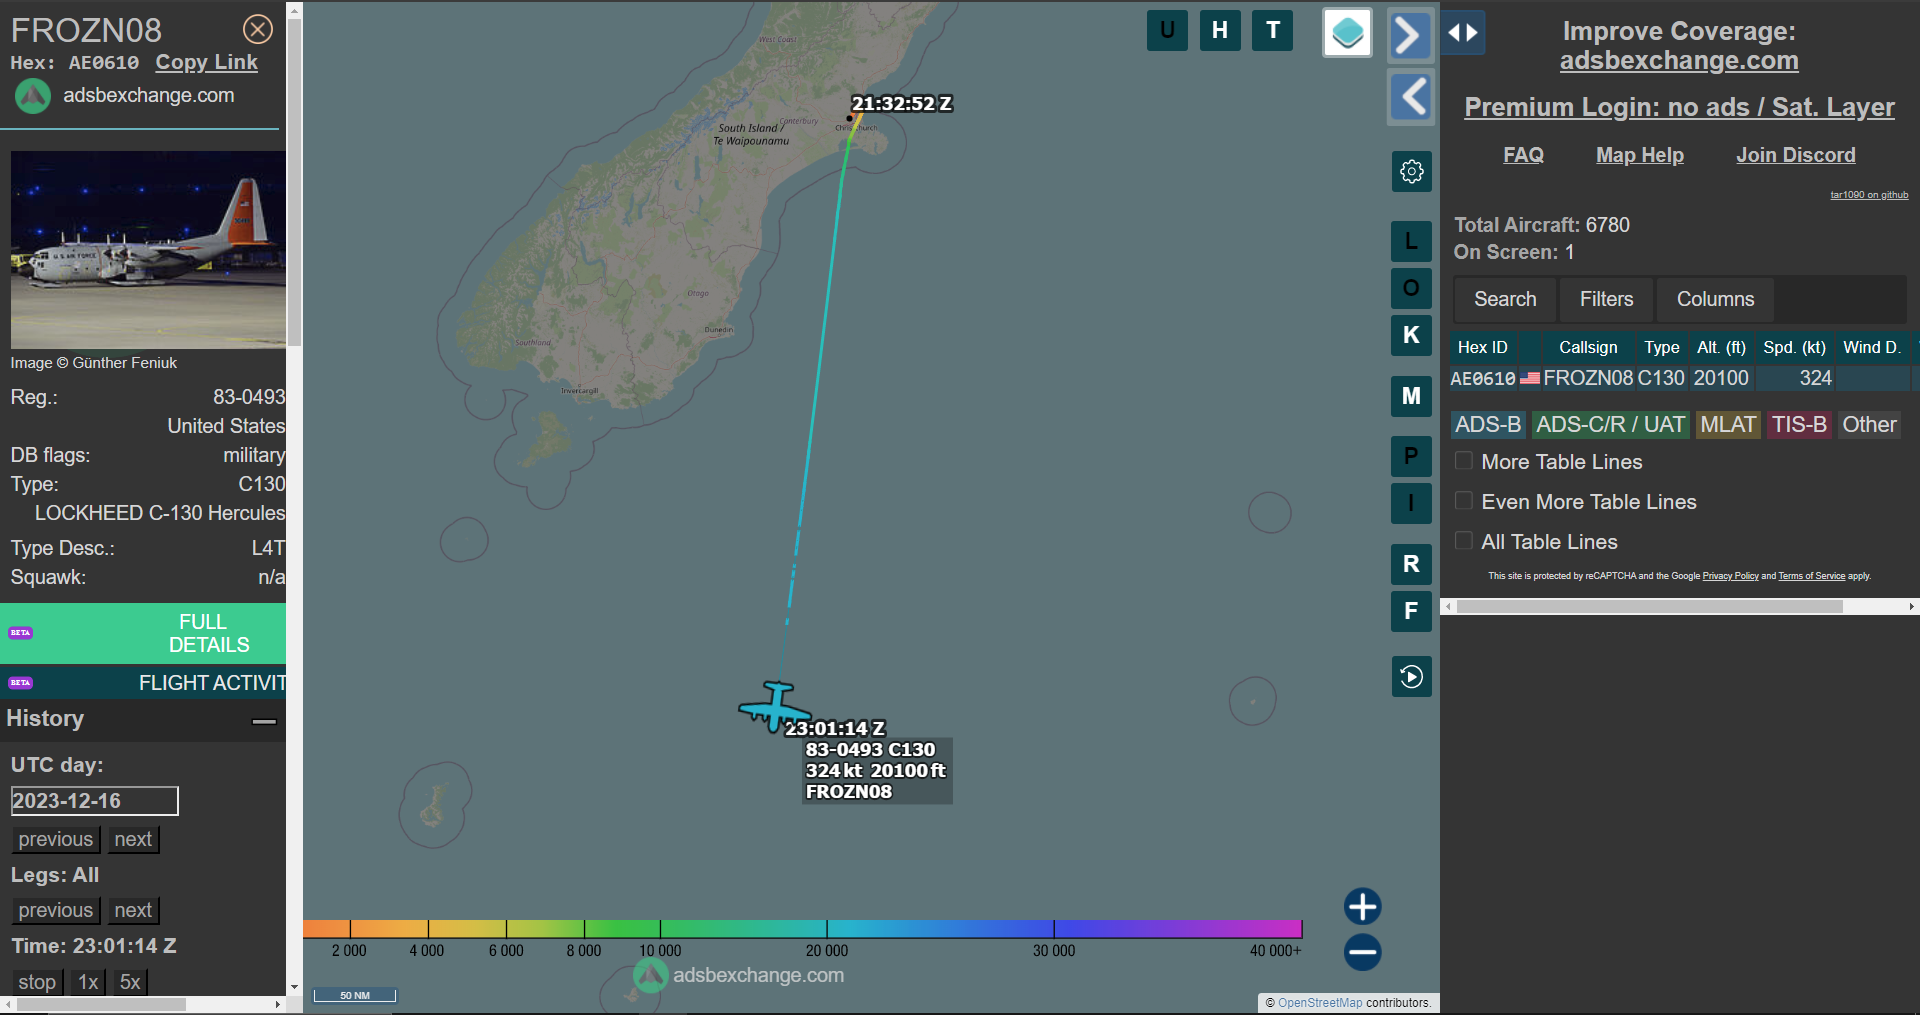Click the O map option button

[1411, 288]
